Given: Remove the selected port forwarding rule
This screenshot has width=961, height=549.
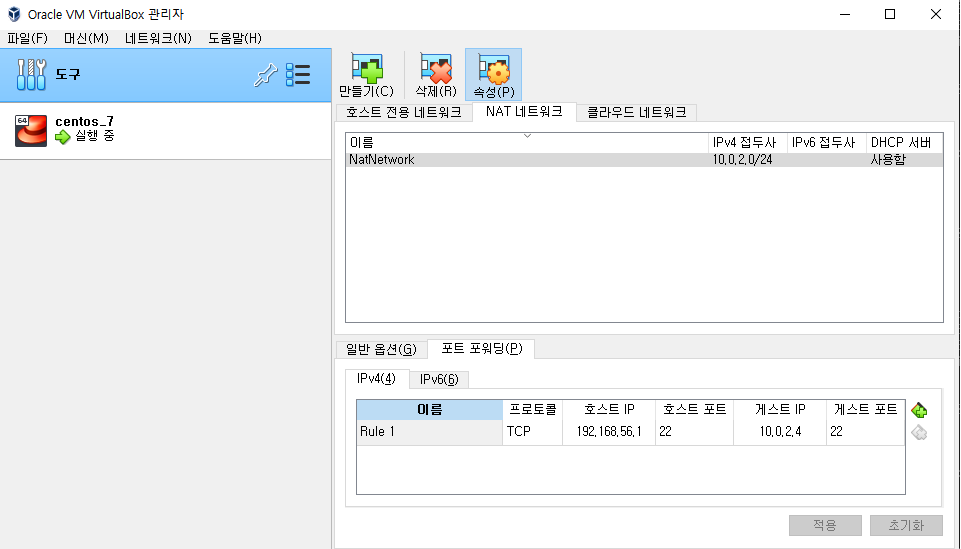Looking at the screenshot, I should [x=919, y=433].
